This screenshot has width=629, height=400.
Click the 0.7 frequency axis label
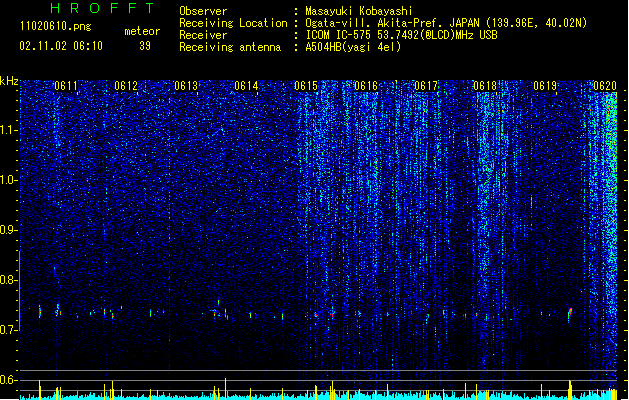point(8,330)
